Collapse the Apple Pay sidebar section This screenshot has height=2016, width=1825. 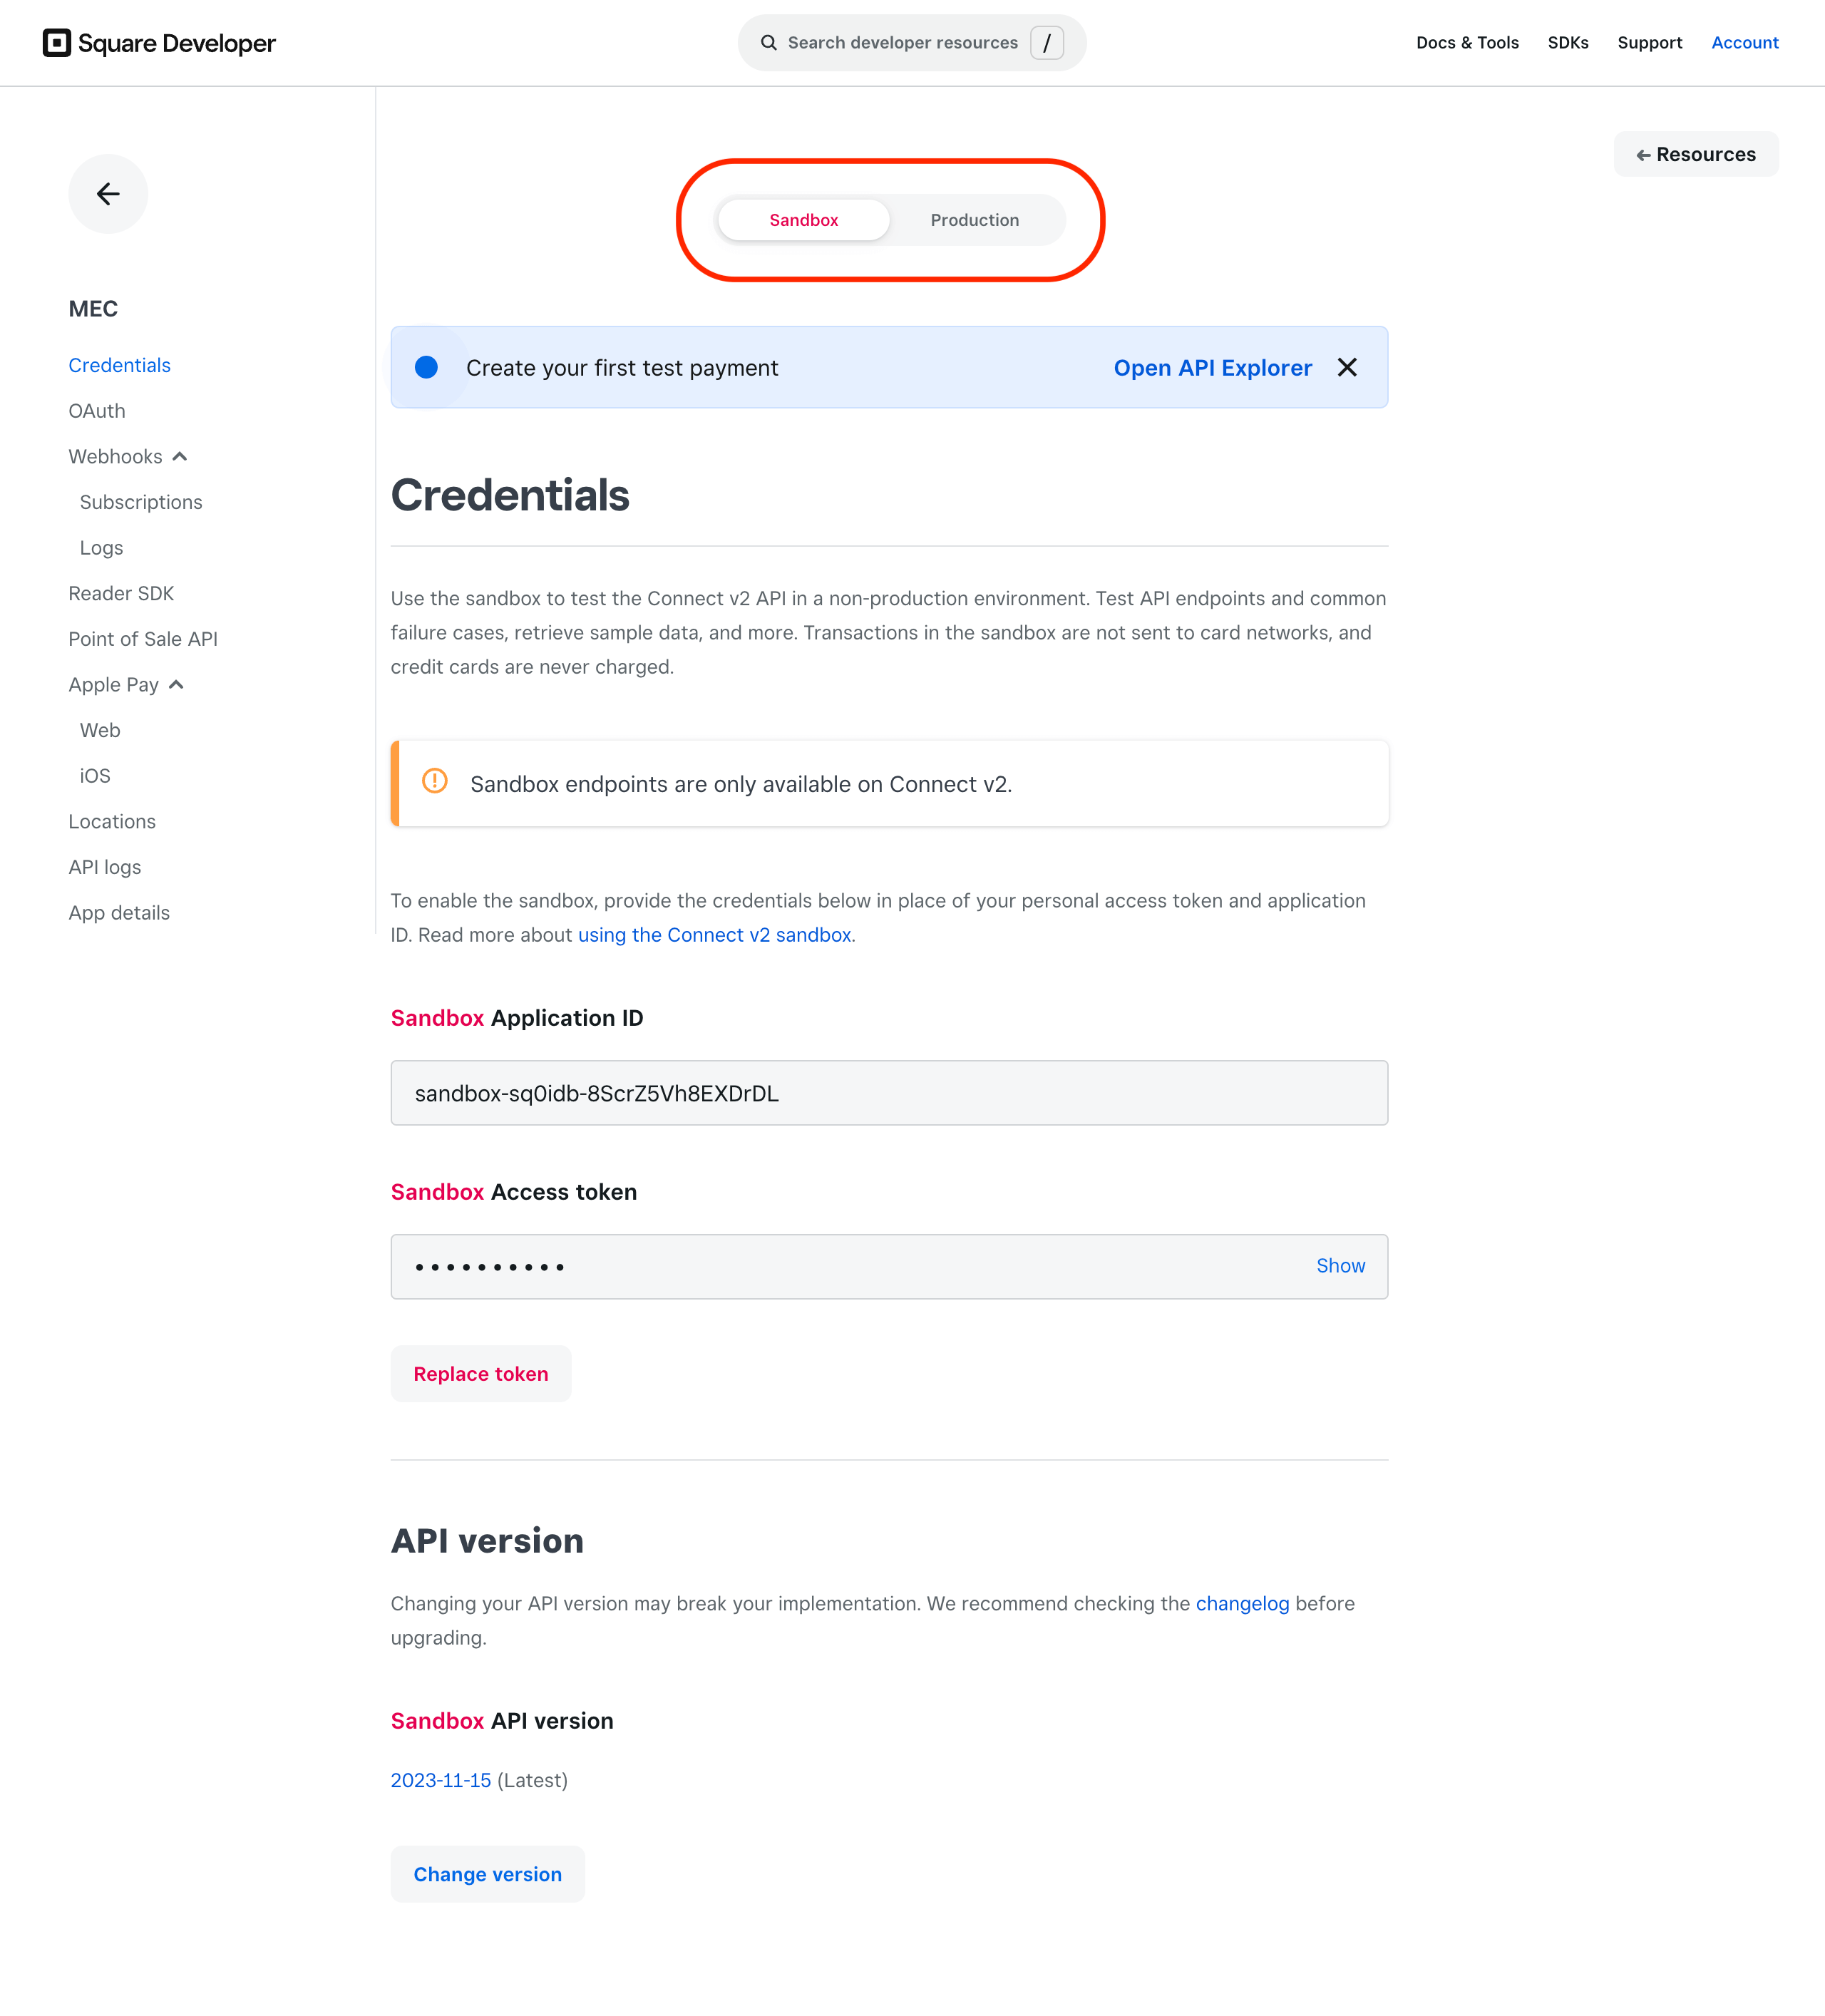tap(177, 685)
